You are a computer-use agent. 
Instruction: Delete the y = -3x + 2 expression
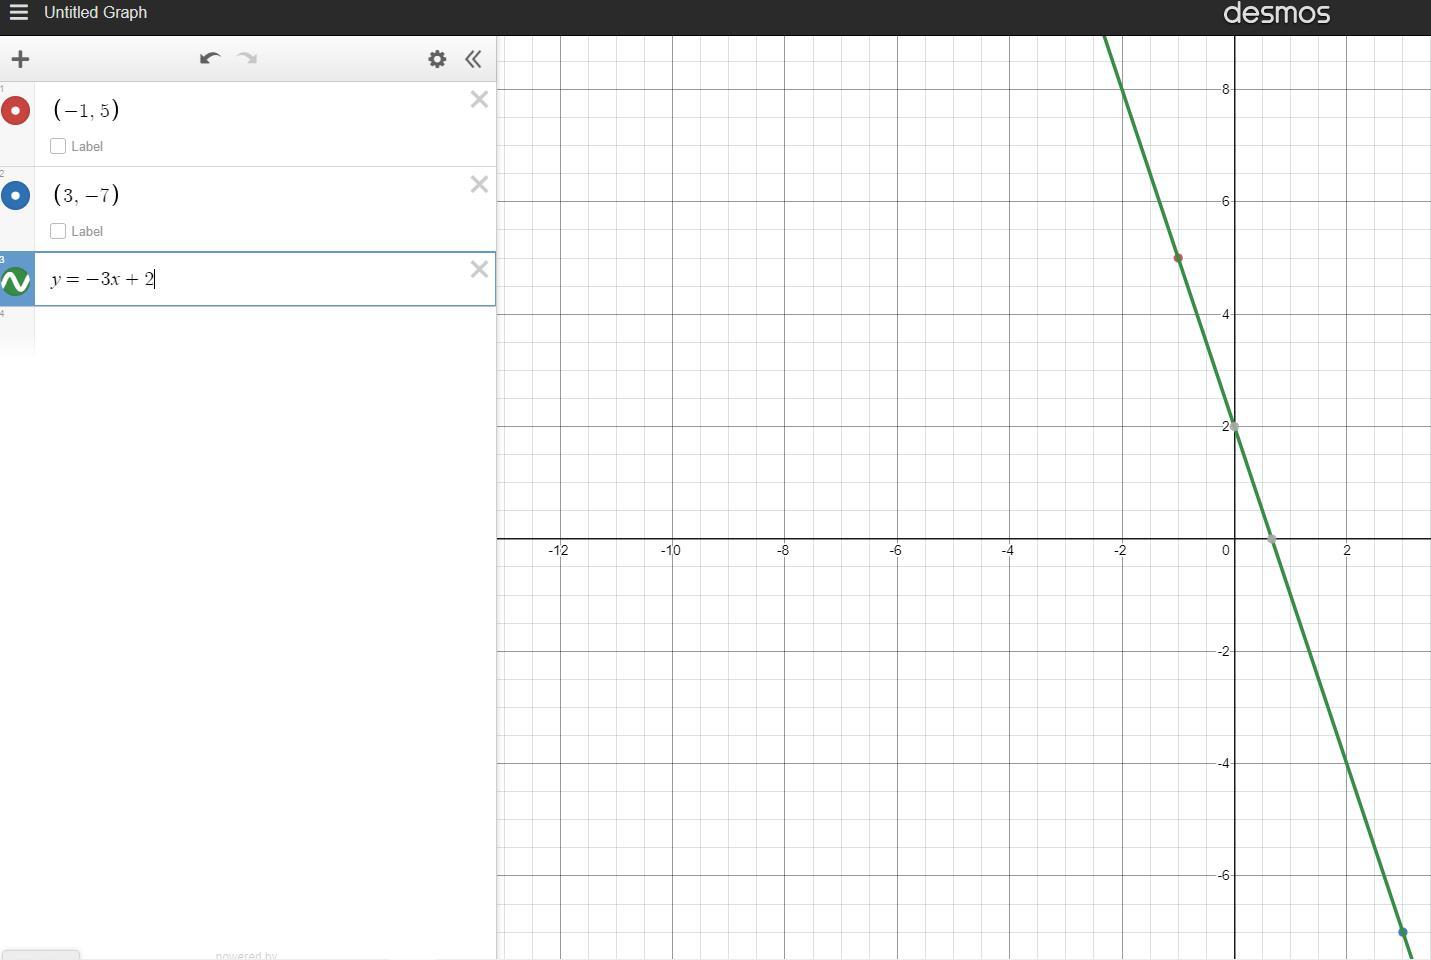pyautogui.click(x=479, y=269)
